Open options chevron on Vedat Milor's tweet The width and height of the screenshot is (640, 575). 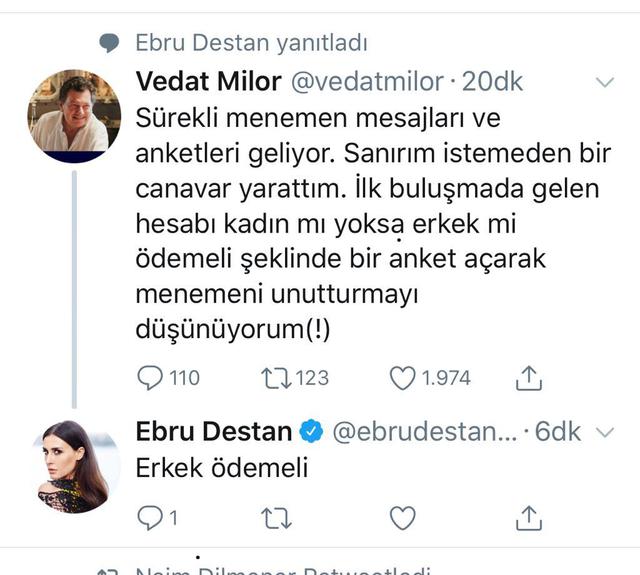(603, 81)
